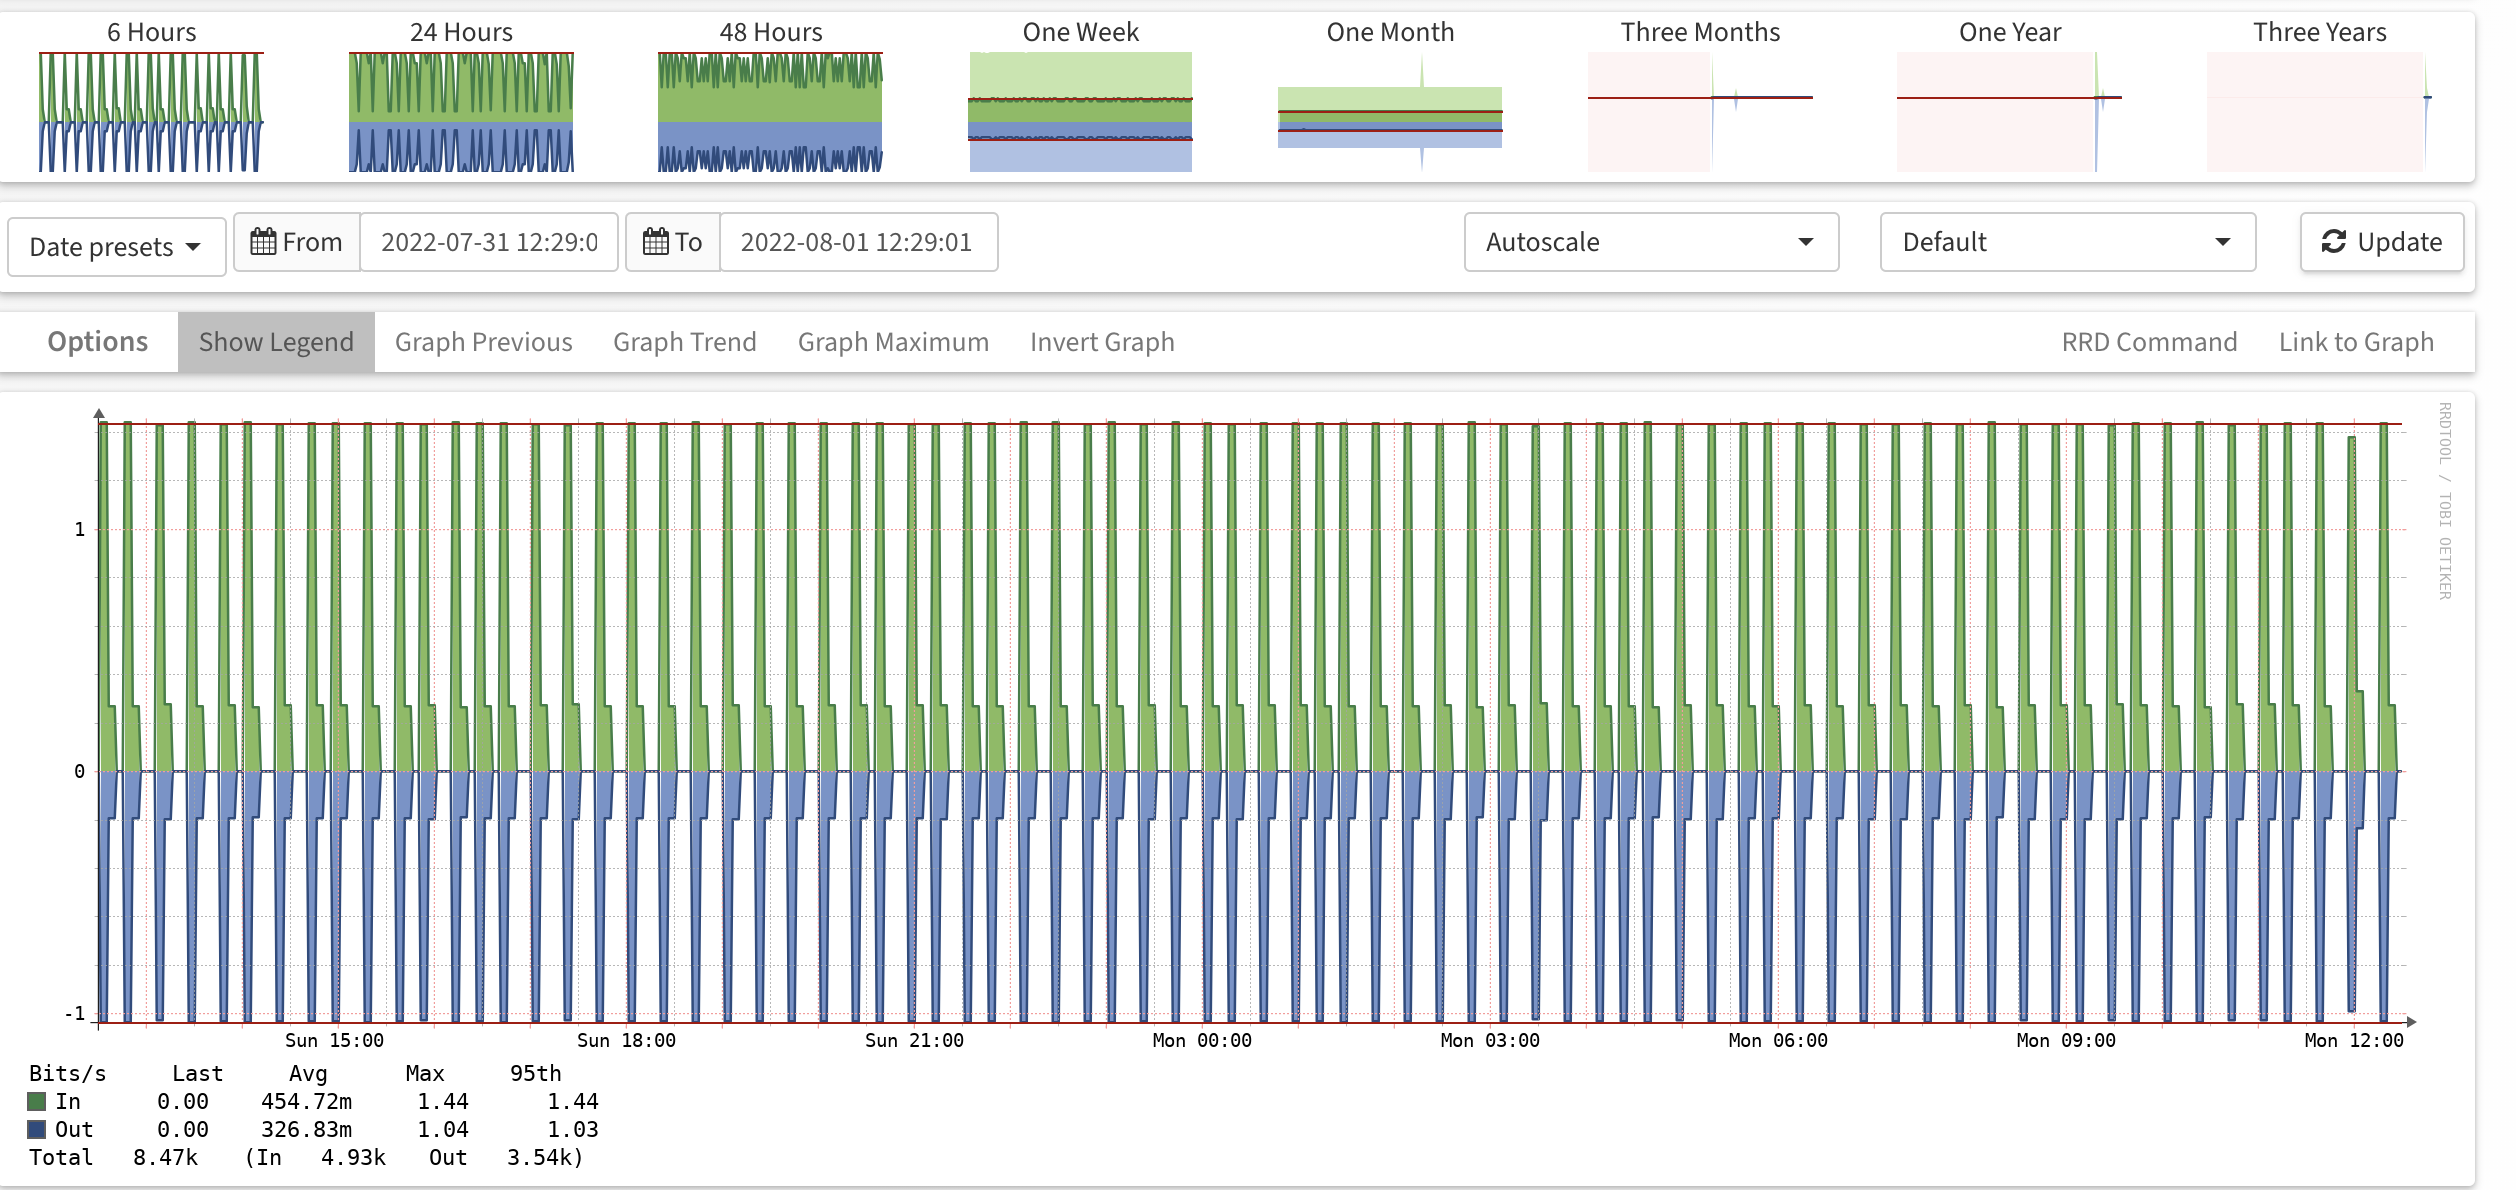Select the 24 Hours graph thumbnail
The width and height of the screenshot is (2516, 1190).
(x=461, y=111)
